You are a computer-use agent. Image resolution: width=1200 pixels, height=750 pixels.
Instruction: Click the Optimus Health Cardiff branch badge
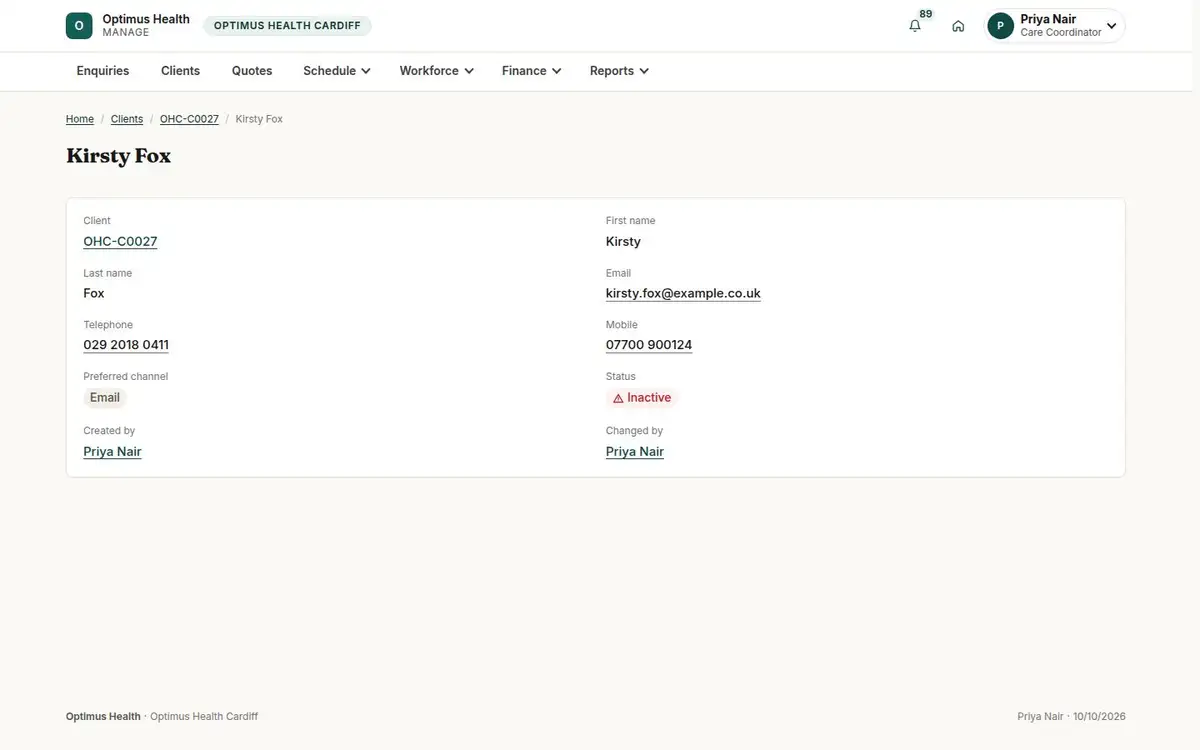click(287, 26)
